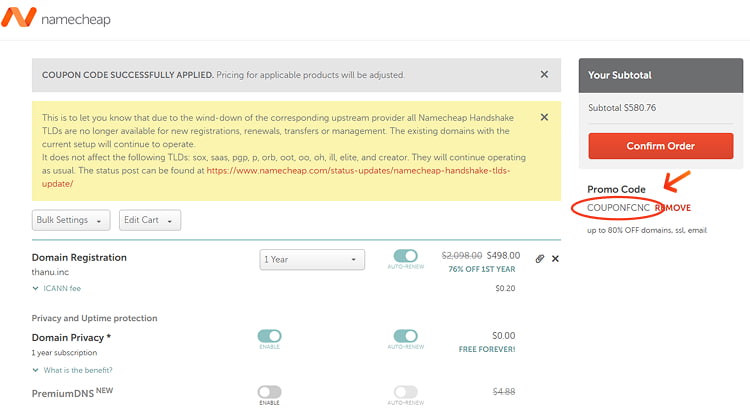This screenshot has width=750, height=411.
Task: Click 'up to 80% OFF domains' description
Action: pos(647,230)
